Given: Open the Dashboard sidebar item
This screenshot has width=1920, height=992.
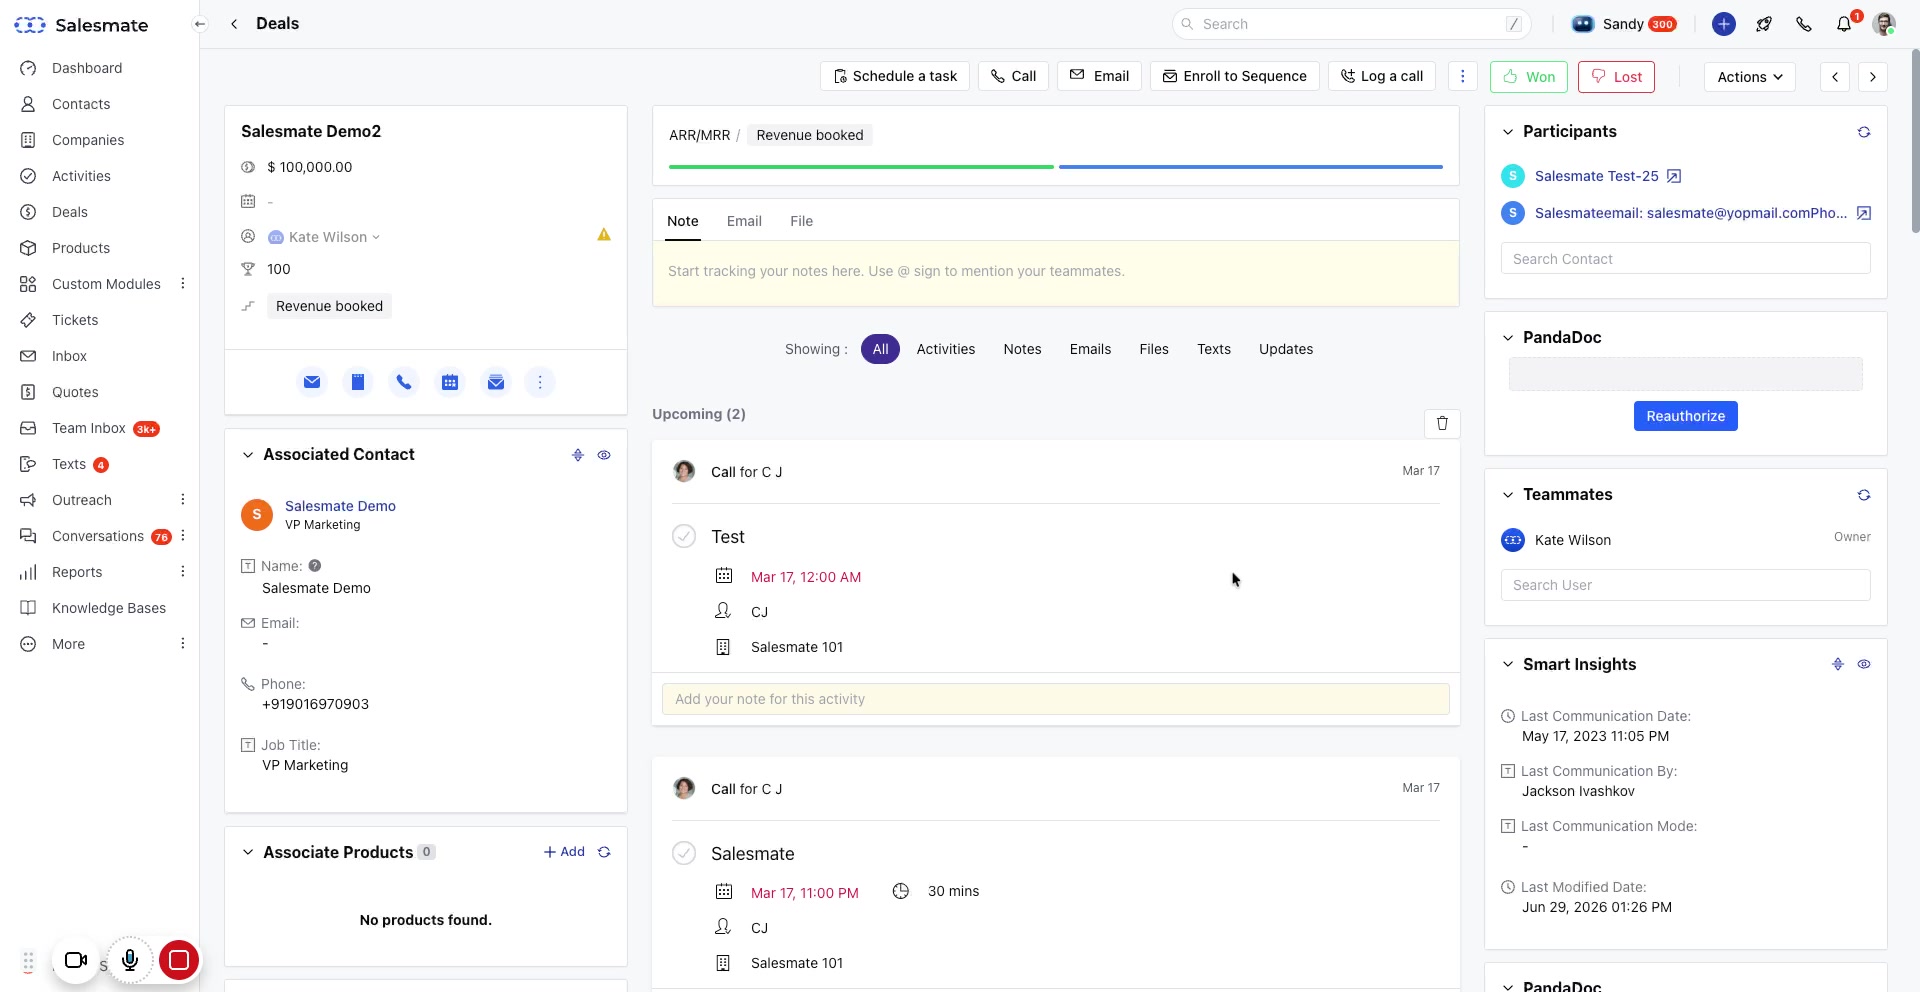Looking at the screenshot, I should pyautogui.click(x=87, y=68).
